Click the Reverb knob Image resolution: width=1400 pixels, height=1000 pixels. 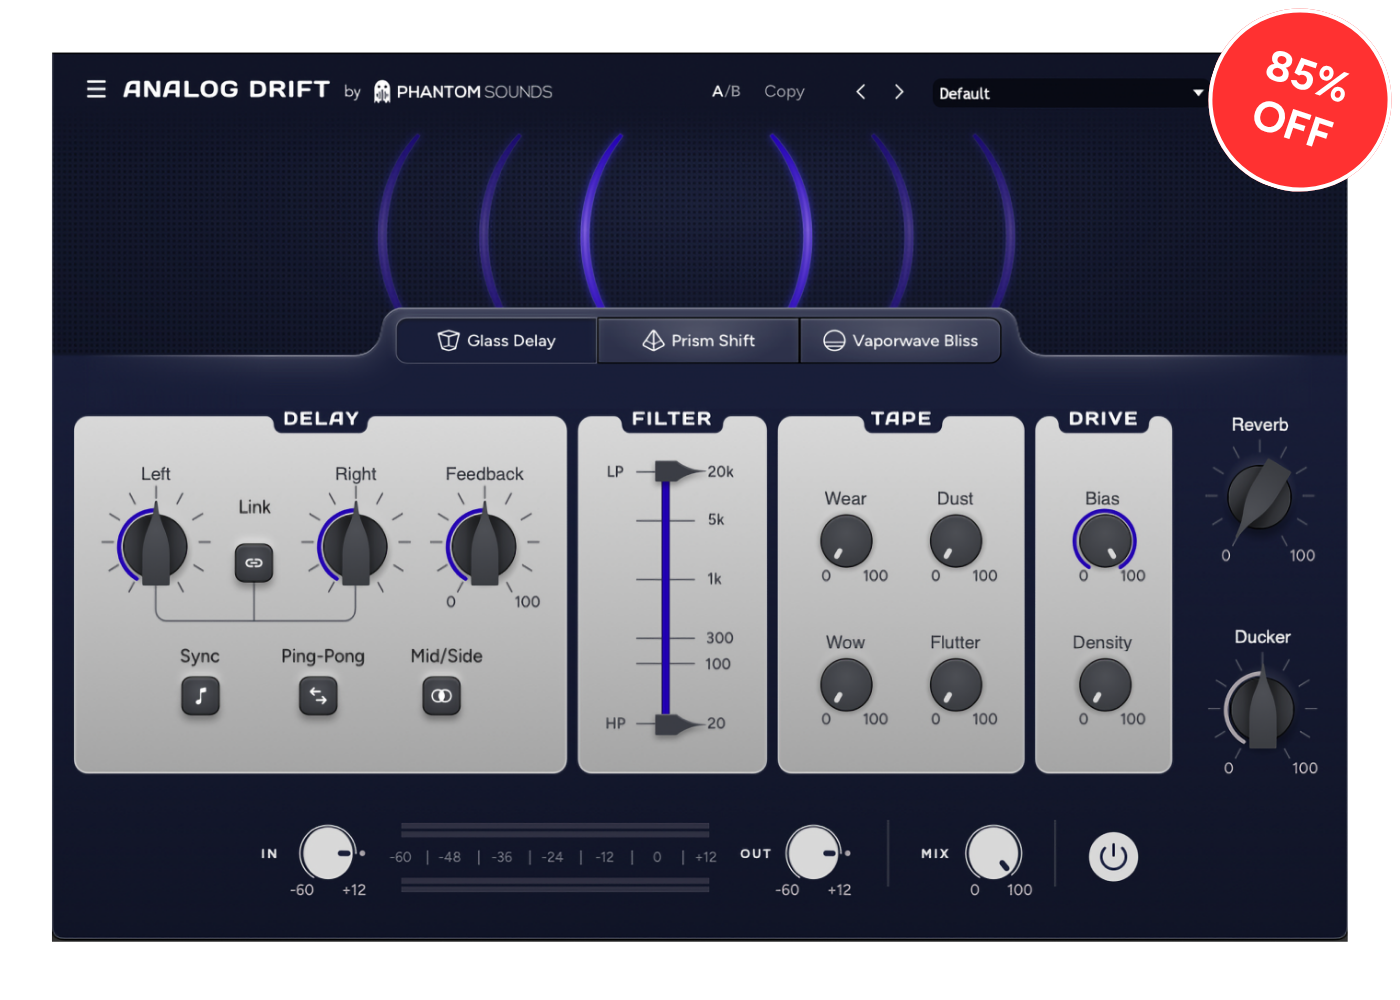click(x=1259, y=497)
